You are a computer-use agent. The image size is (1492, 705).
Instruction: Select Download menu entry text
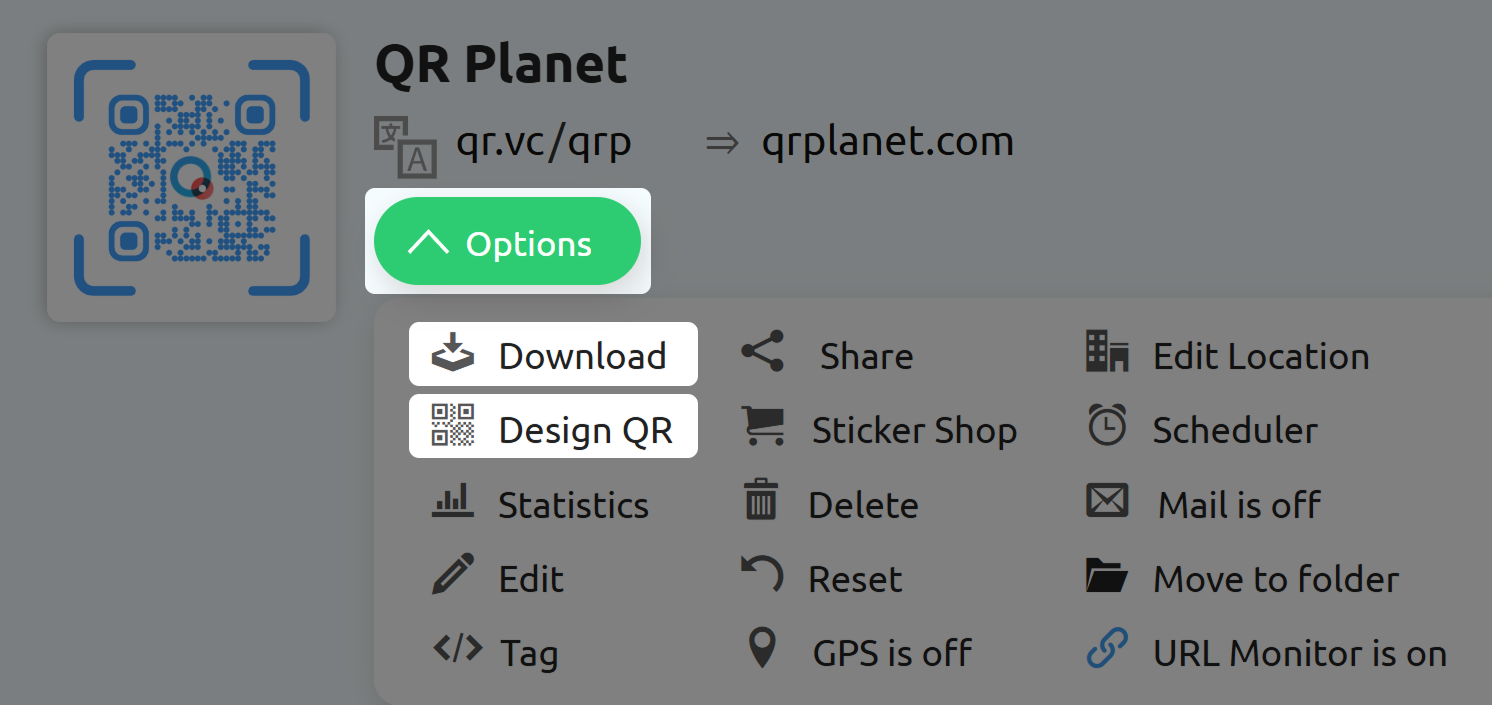(x=583, y=356)
